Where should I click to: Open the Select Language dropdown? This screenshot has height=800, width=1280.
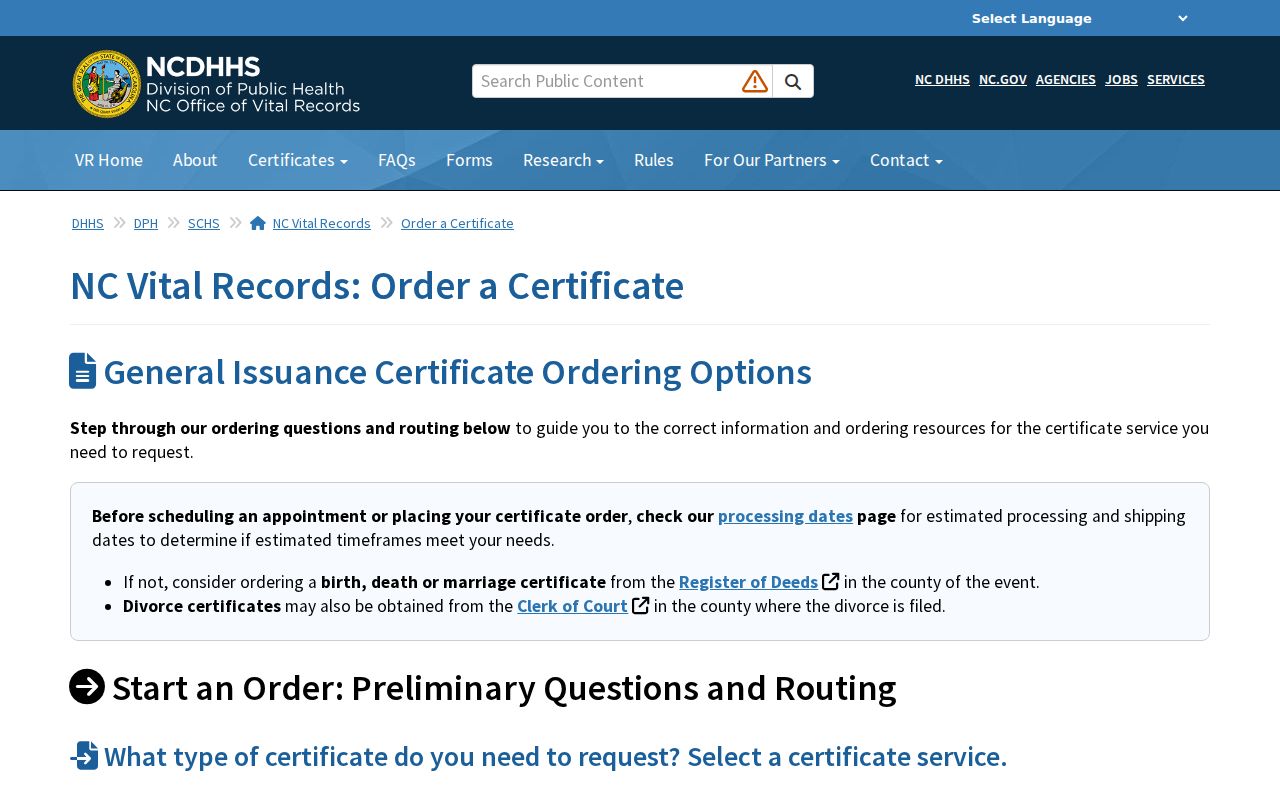(x=1080, y=18)
